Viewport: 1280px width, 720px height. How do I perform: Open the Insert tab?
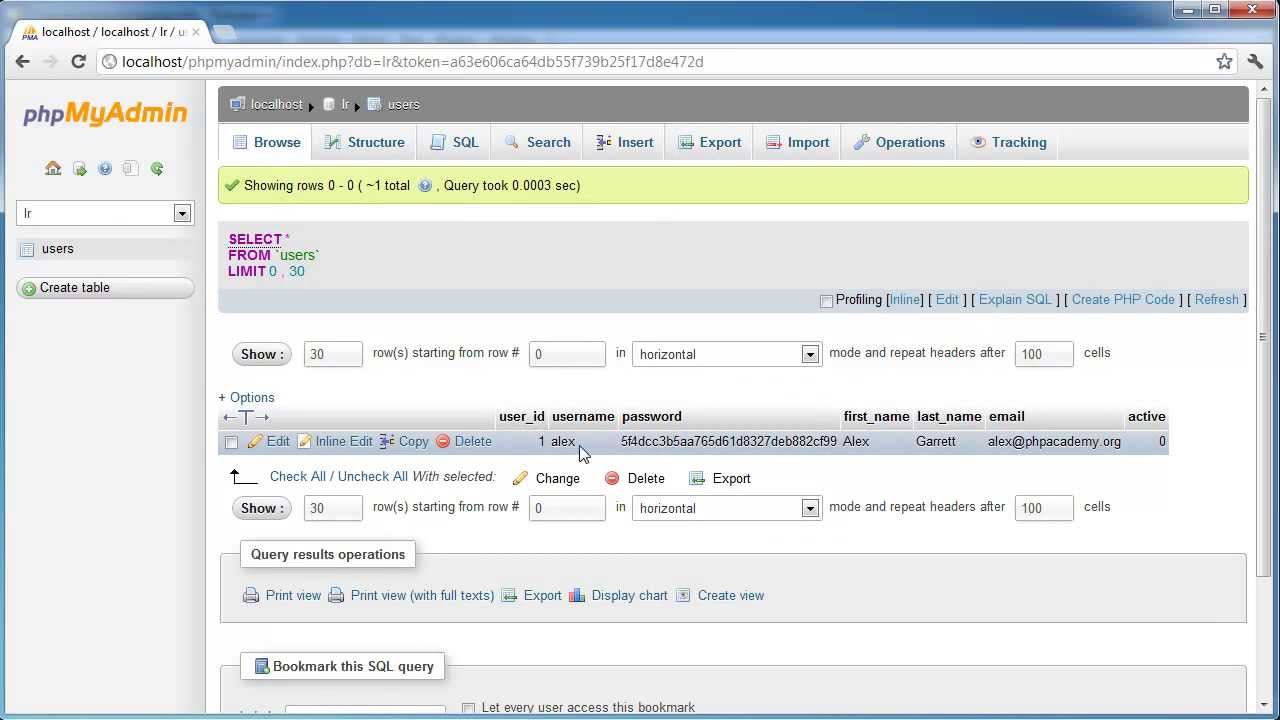click(x=625, y=142)
